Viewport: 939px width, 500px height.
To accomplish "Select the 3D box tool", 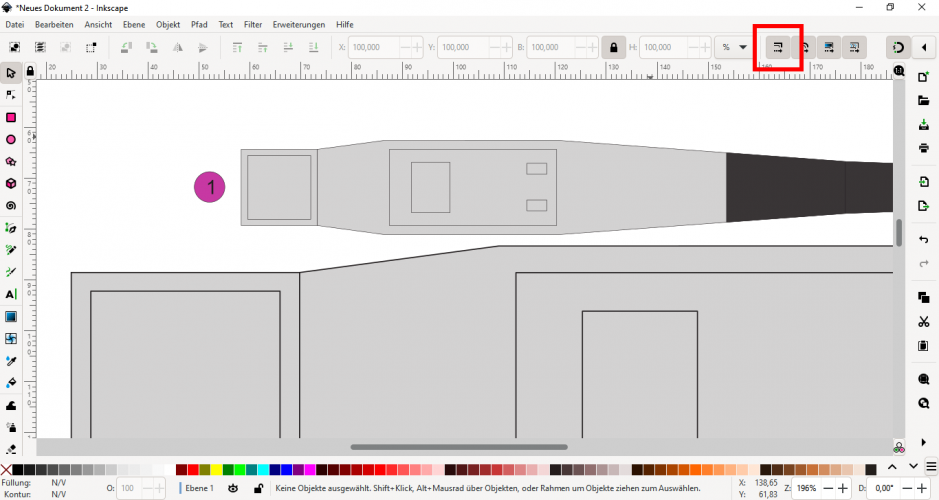I will [x=11, y=184].
